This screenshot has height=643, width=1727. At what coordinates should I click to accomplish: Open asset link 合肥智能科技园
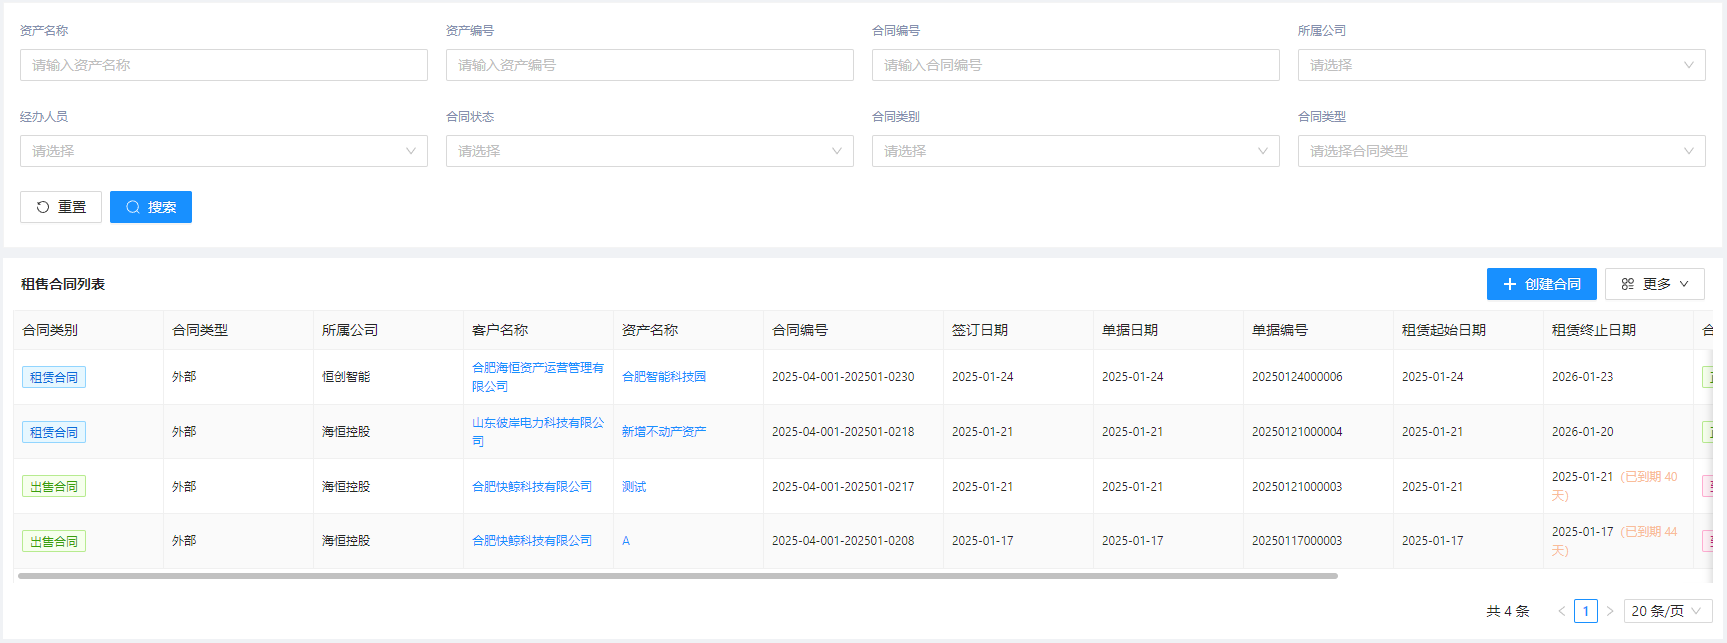(664, 377)
